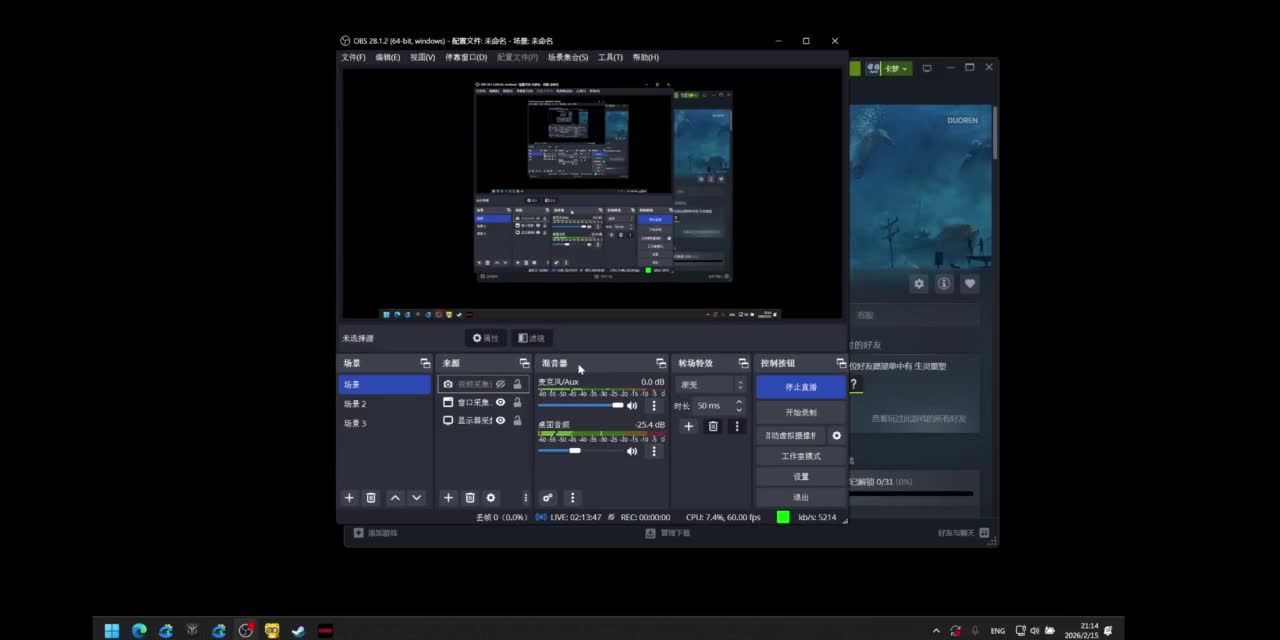Open source properties gear in Sources panel
Viewport: 1280px width, 640px height.
491,498
